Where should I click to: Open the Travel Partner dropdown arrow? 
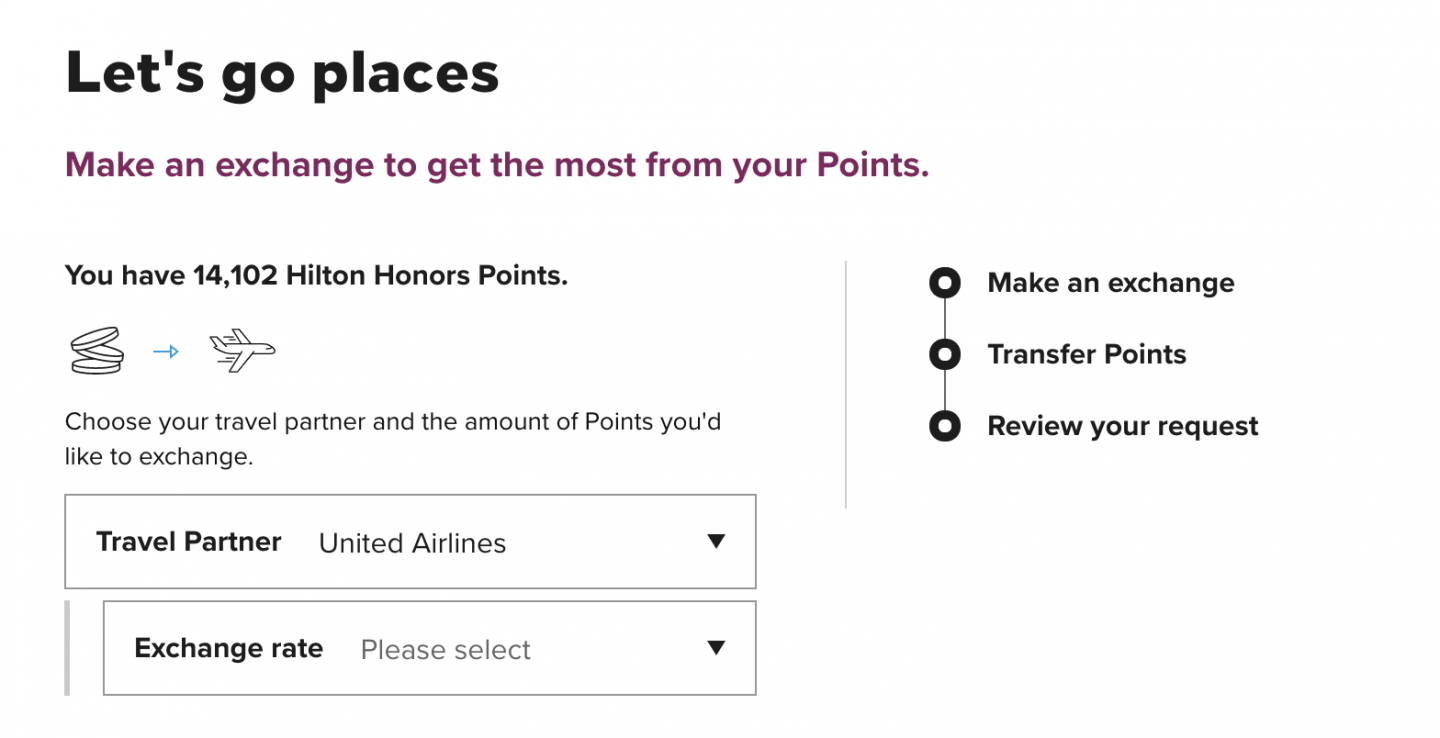pos(715,541)
